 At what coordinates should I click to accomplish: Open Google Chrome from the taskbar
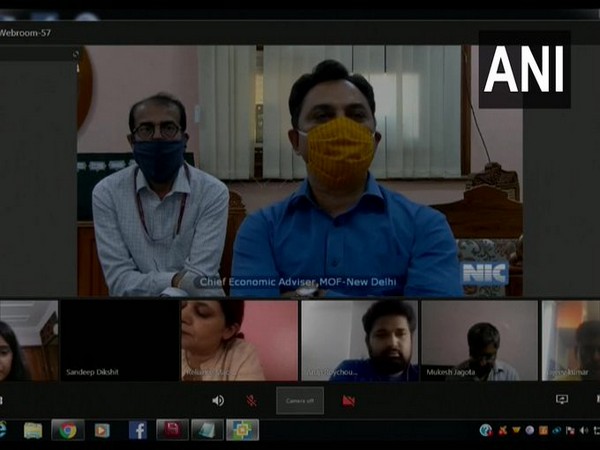(x=67, y=430)
